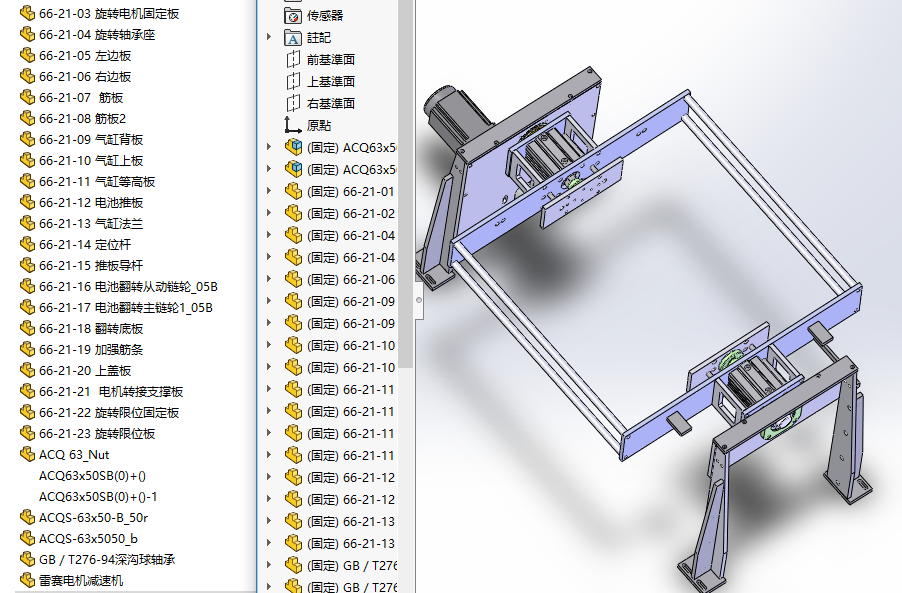Screen dimensions: 902x593
Task: Click the second (固定) ACQ63x5 assembly icon
Action: (x=293, y=169)
